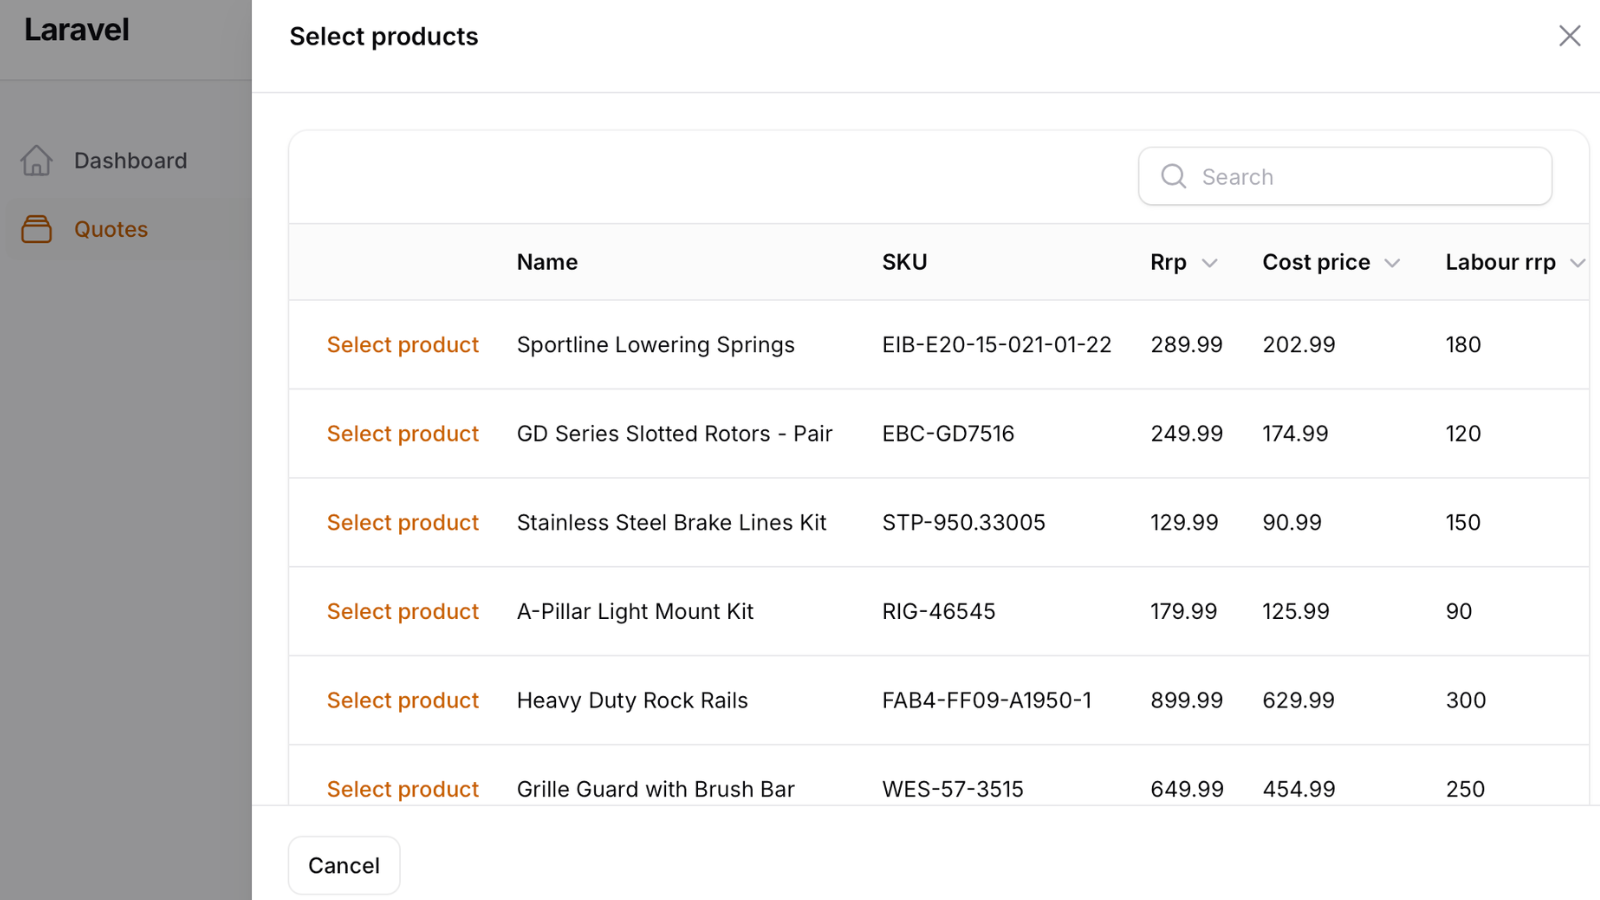
Task: Select product Stainless Steel Brake Lines Kit
Action: click(x=403, y=523)
